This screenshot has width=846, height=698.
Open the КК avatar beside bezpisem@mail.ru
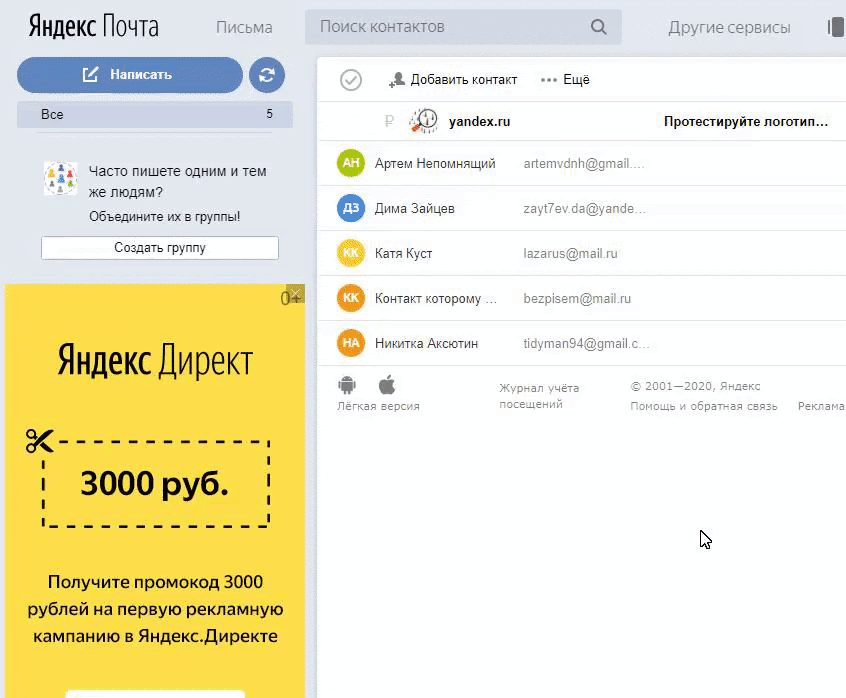(x=351, y=298)
